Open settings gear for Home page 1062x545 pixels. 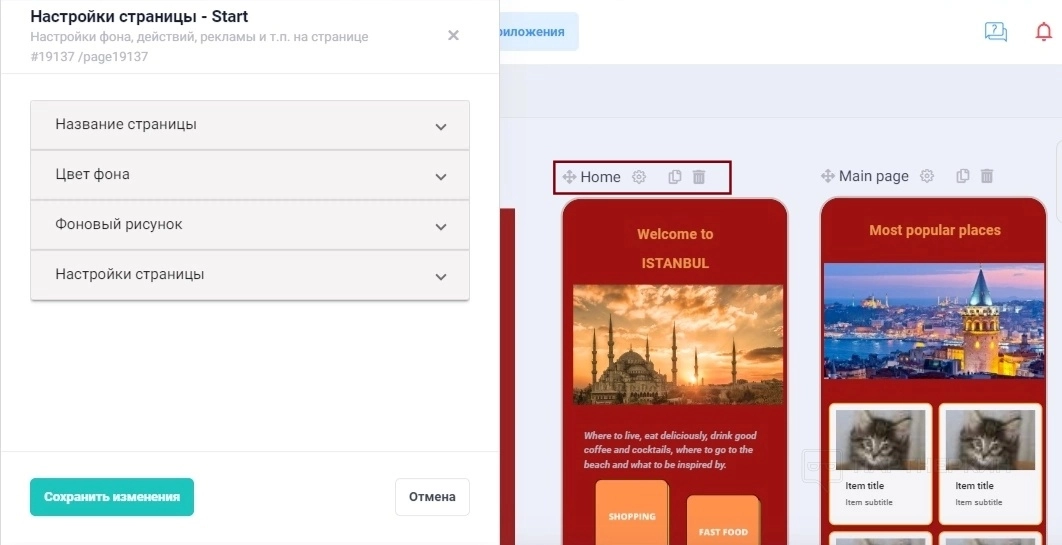pyautogui.click(x=639, y=177)
